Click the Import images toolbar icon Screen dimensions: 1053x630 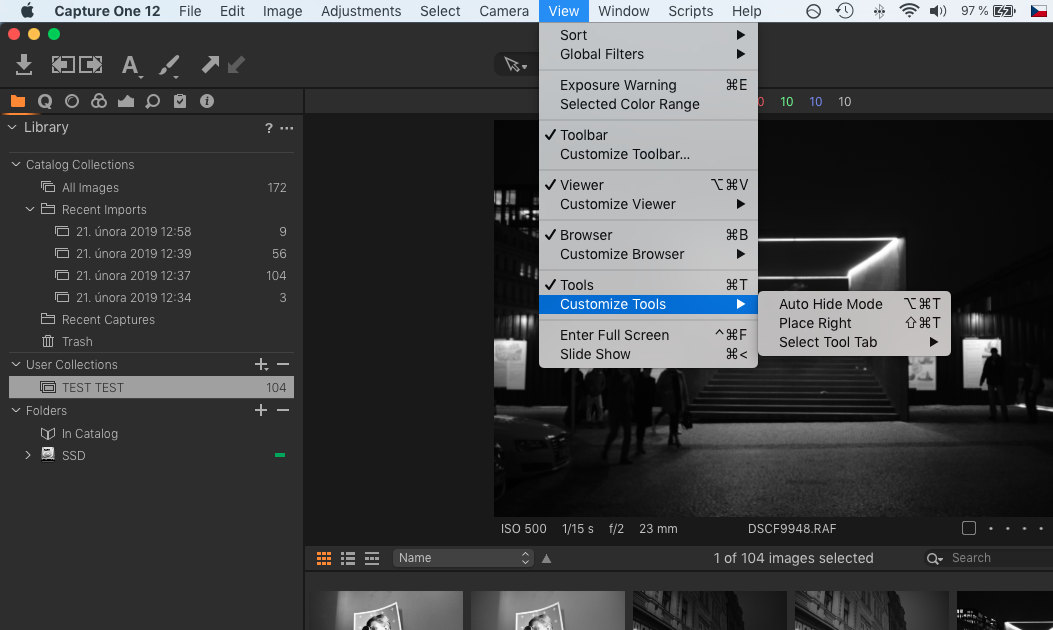pos(24,65)
